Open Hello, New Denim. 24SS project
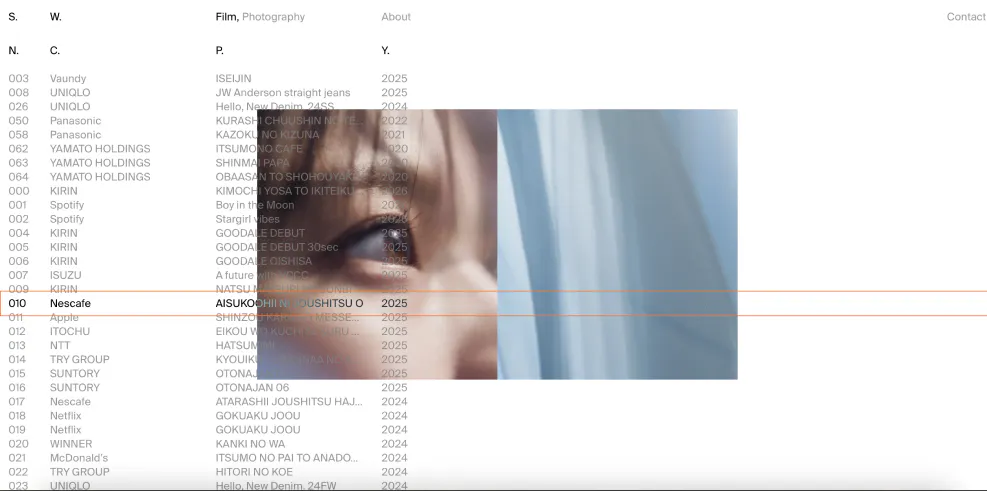This screenshot has height=491, width=987. (208, 106)
